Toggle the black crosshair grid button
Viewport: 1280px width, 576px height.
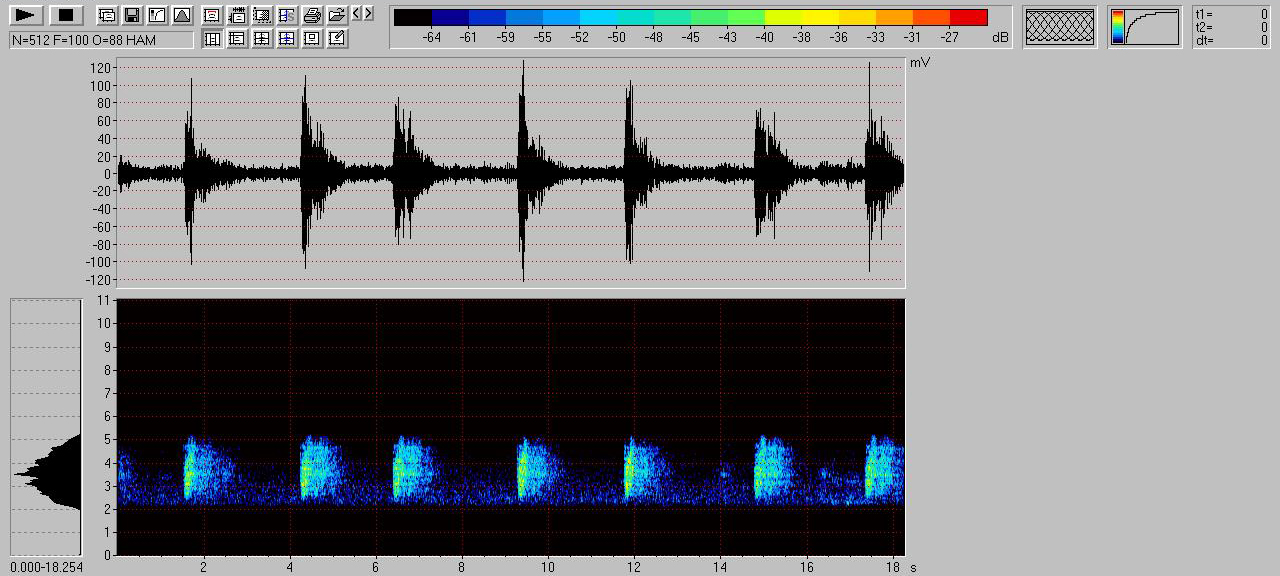[262, 39]
